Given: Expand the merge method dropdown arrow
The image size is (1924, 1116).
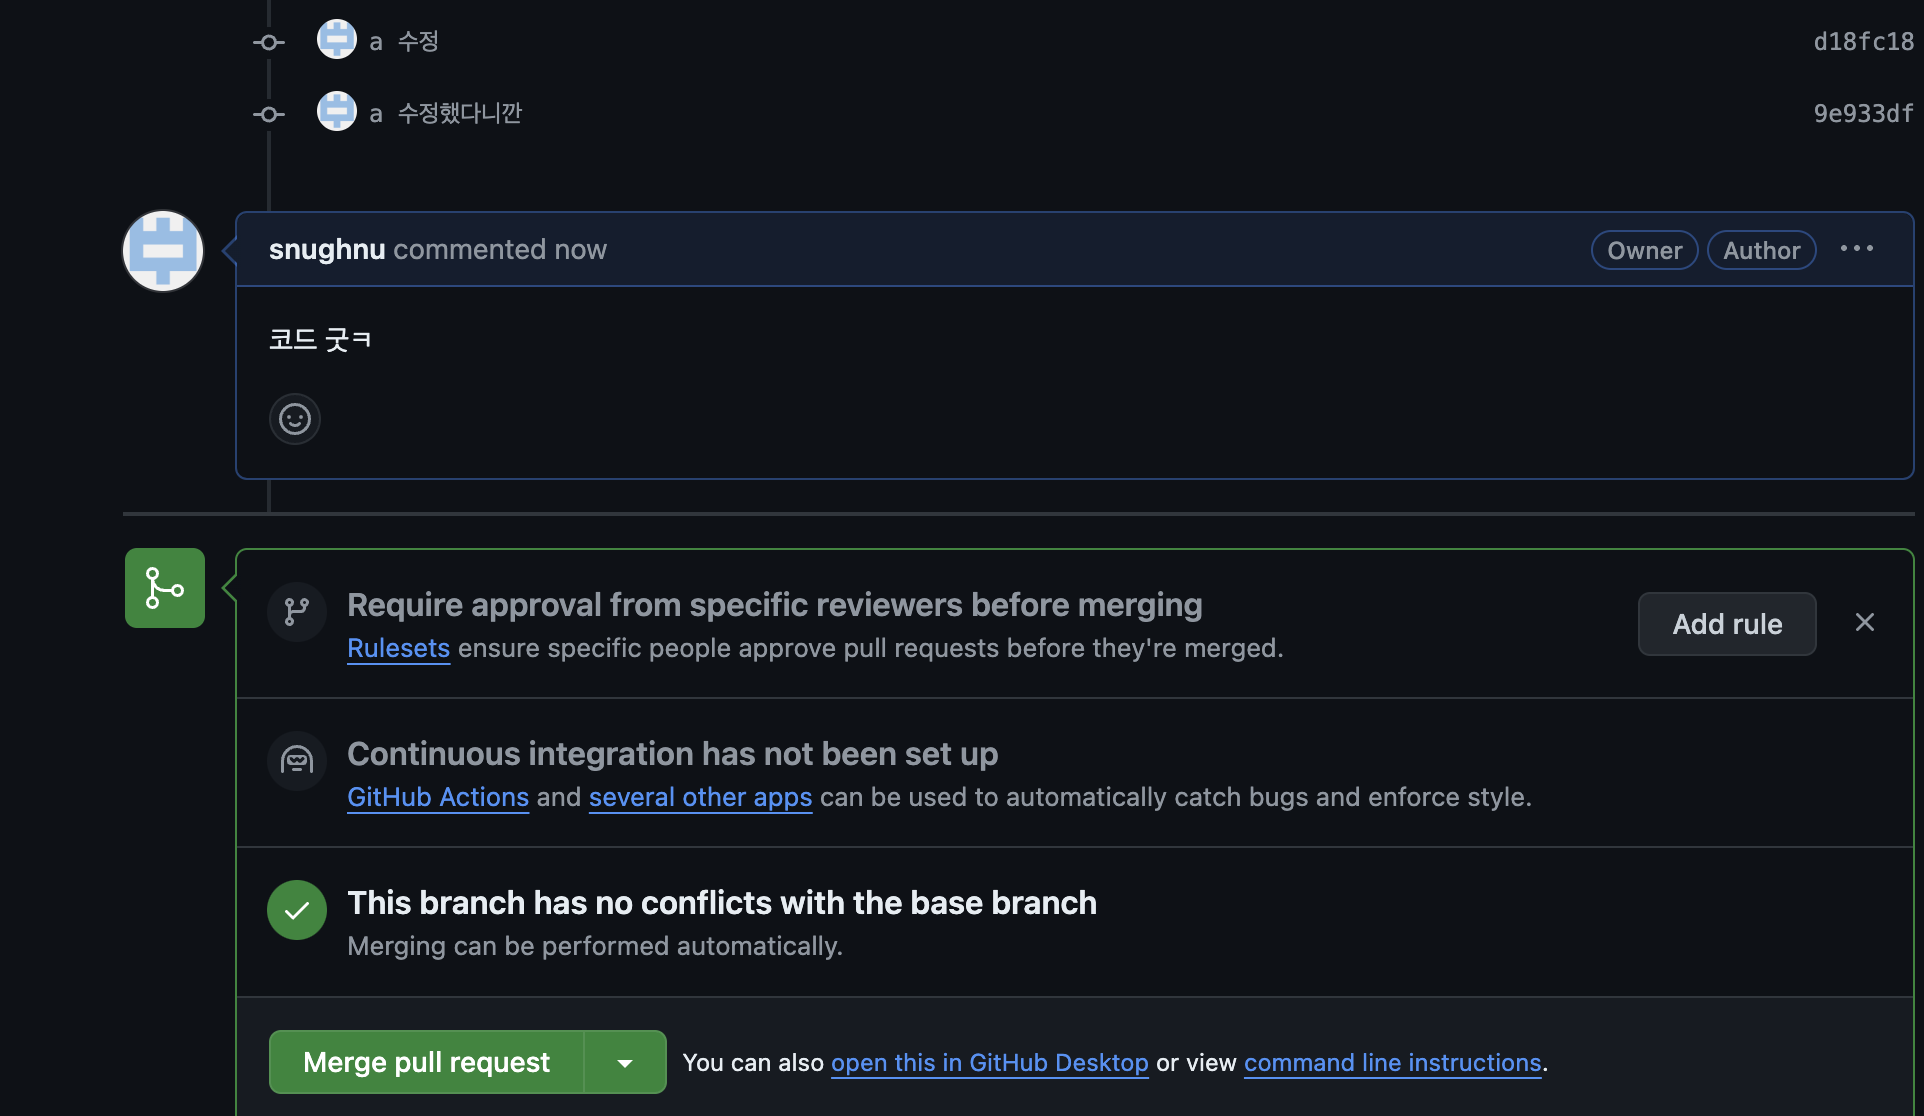Looking at the screenshot, I should 625,1062.
